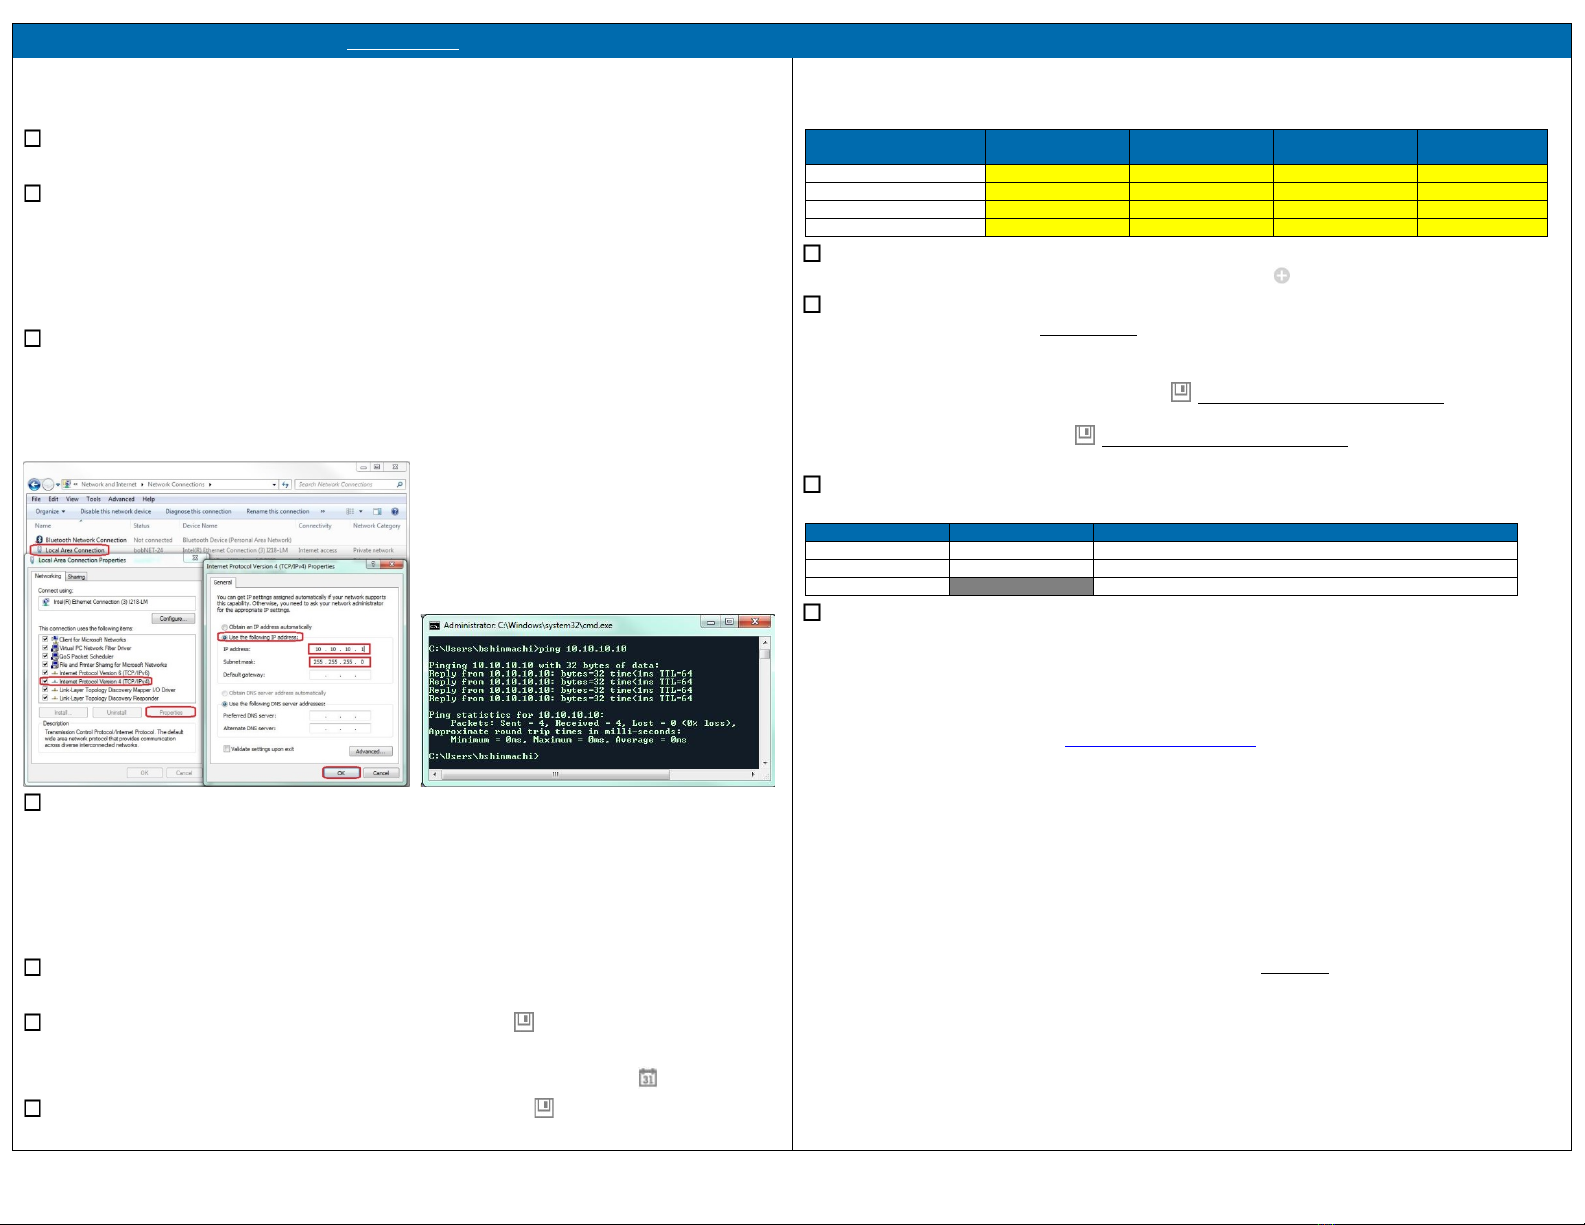Expand the toolbar overflow chevron after Rename
This screenshot has width=1585, height=1225.
click(322, 511)
